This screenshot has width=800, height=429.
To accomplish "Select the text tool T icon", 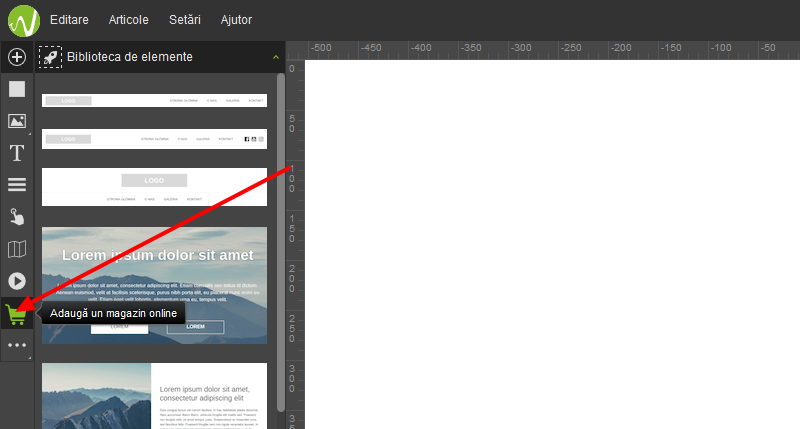I will [17, 153].
